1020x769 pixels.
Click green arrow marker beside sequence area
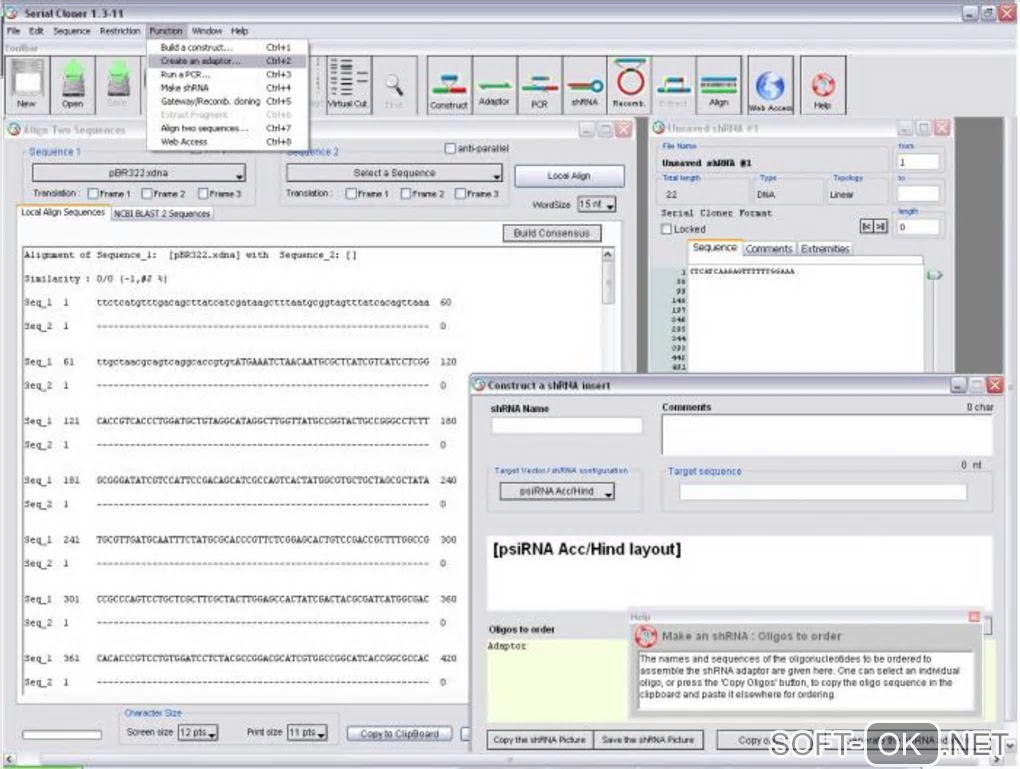935,275
